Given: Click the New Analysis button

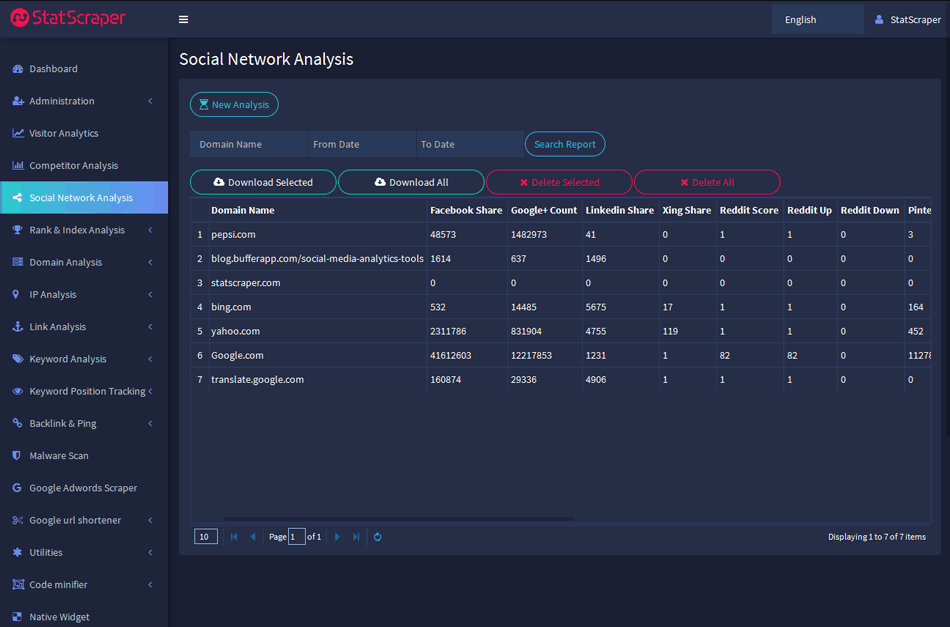Looking at the screenshot, I should pos(234,104).
